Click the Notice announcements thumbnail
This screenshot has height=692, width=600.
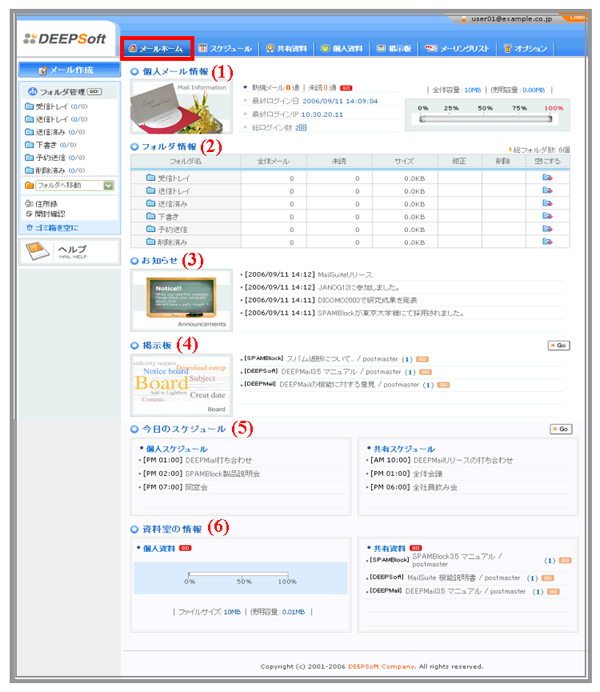181,300
